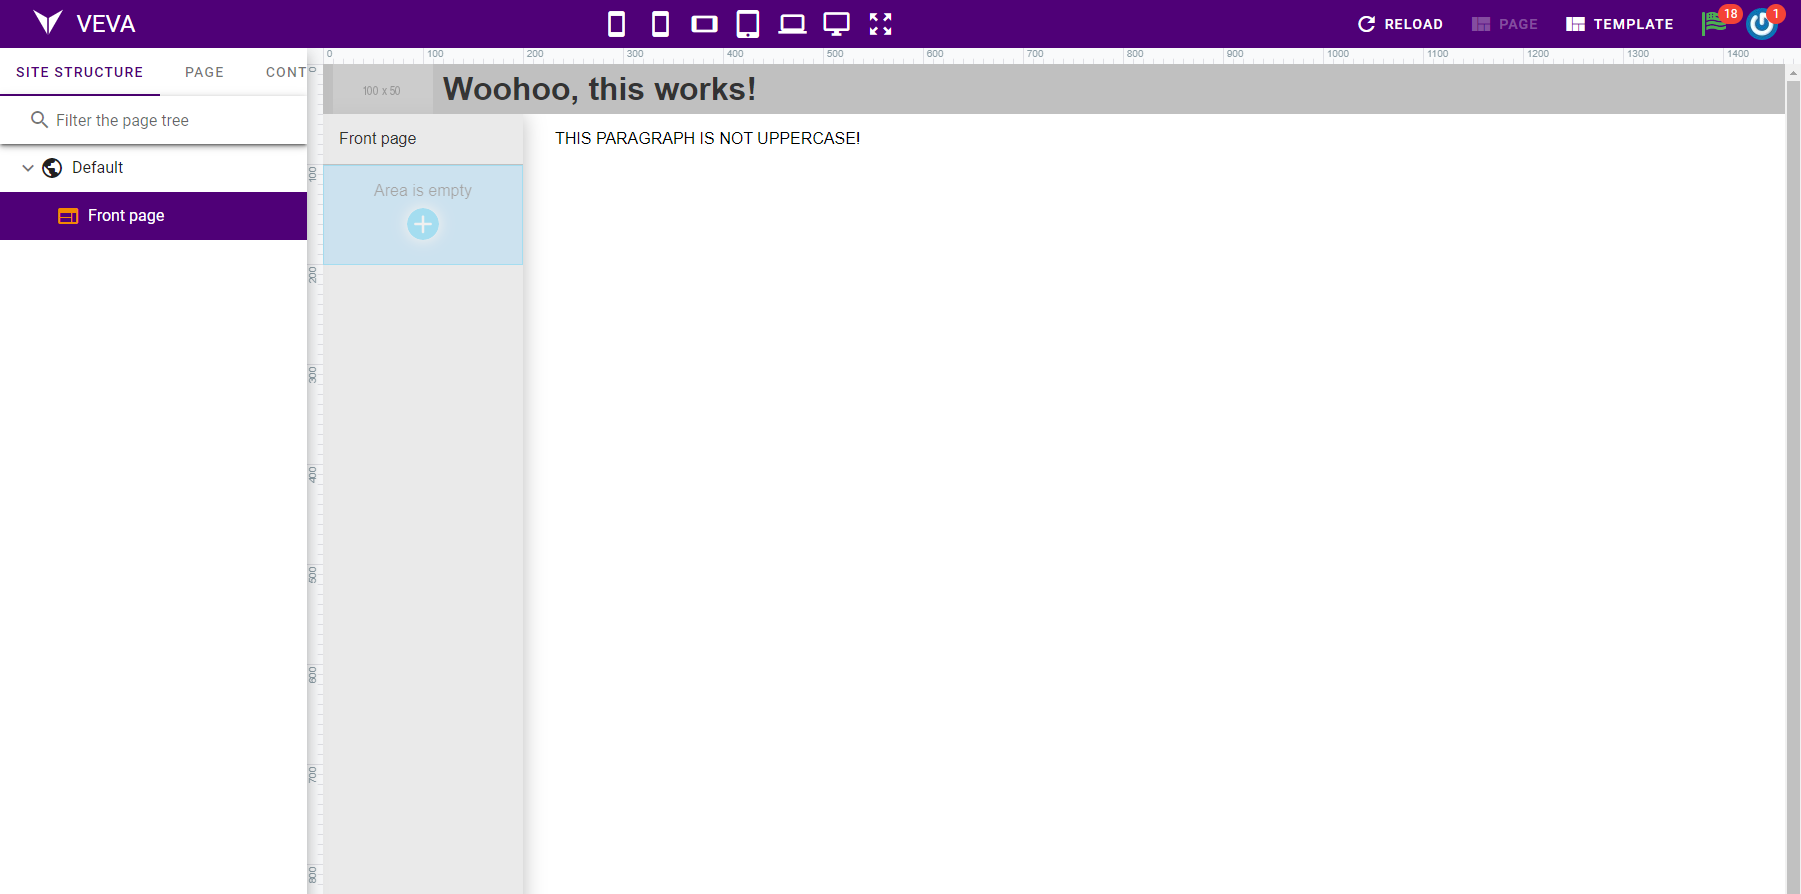Click the RELOAD button
The width and height of the screenshot is (1801, 894).
(1400, 24)
